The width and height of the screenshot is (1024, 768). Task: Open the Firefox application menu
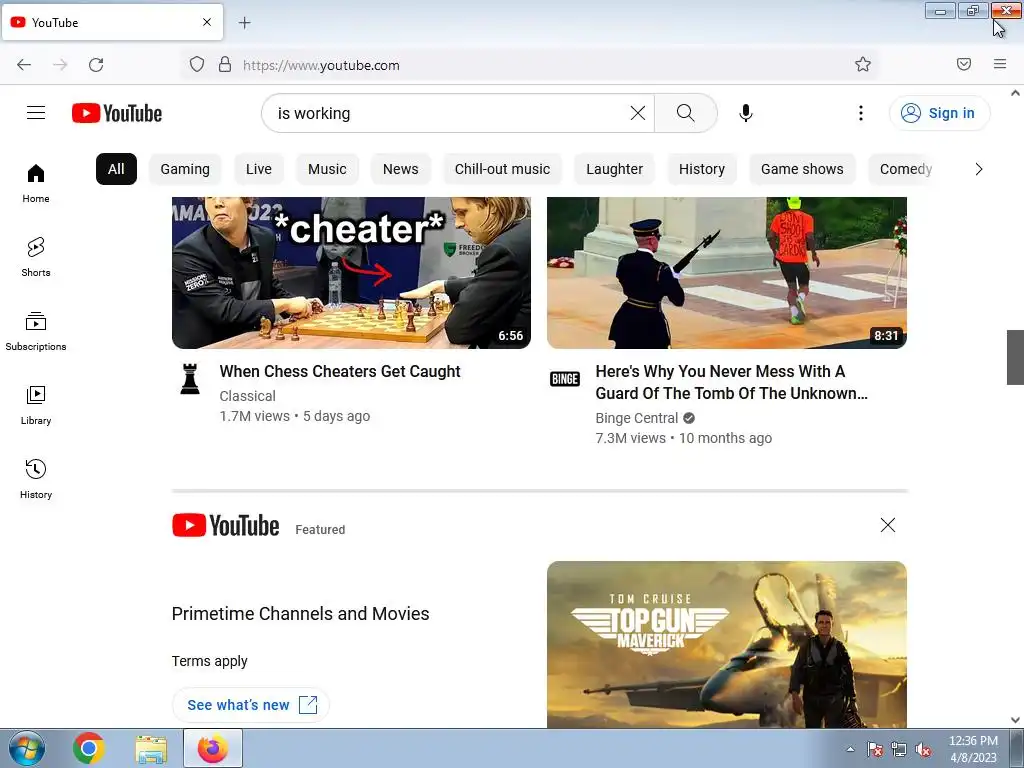pos(1000,64)
